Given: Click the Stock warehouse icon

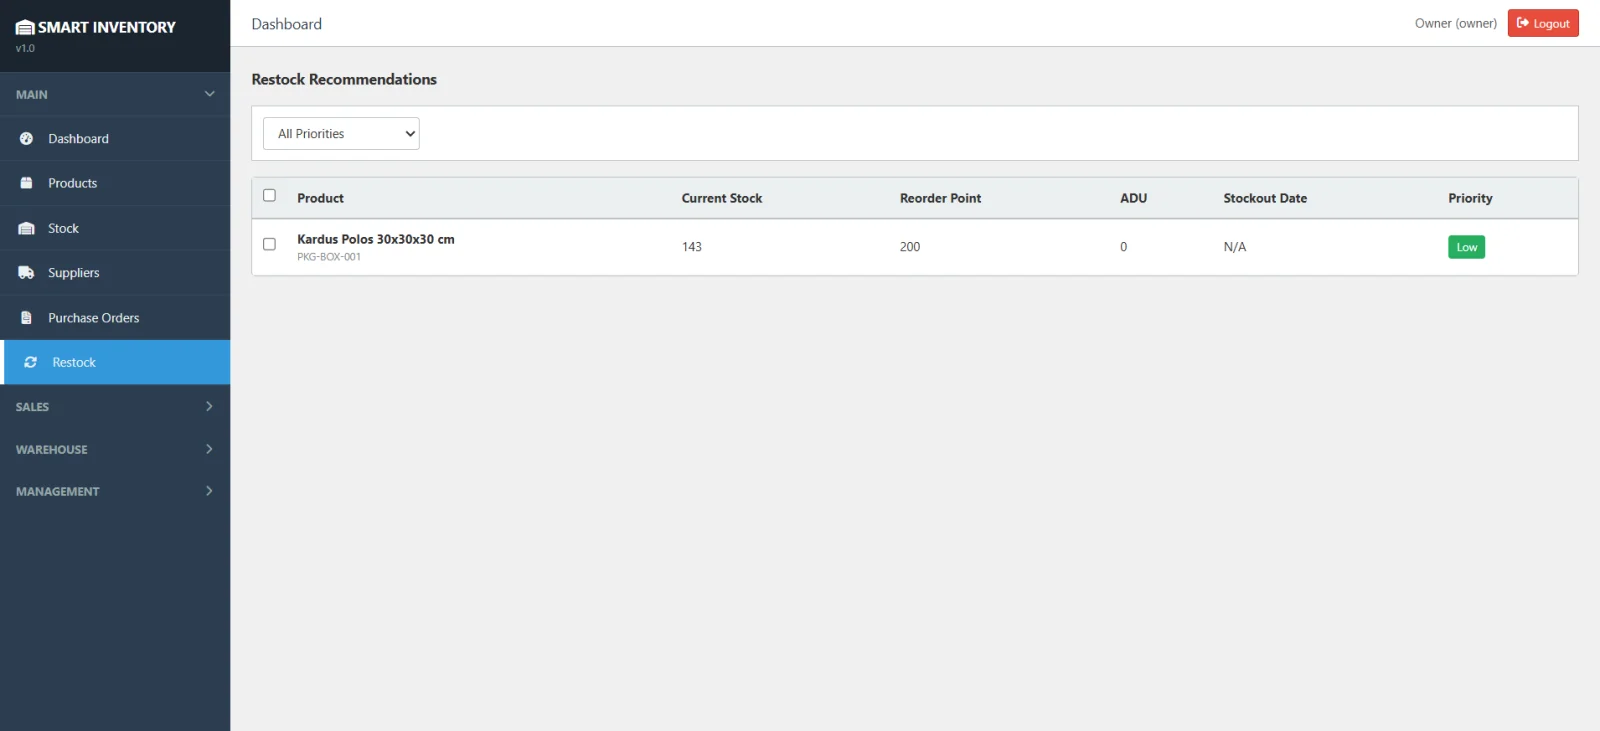Looking at the screenshot, I should coord(27,228).
